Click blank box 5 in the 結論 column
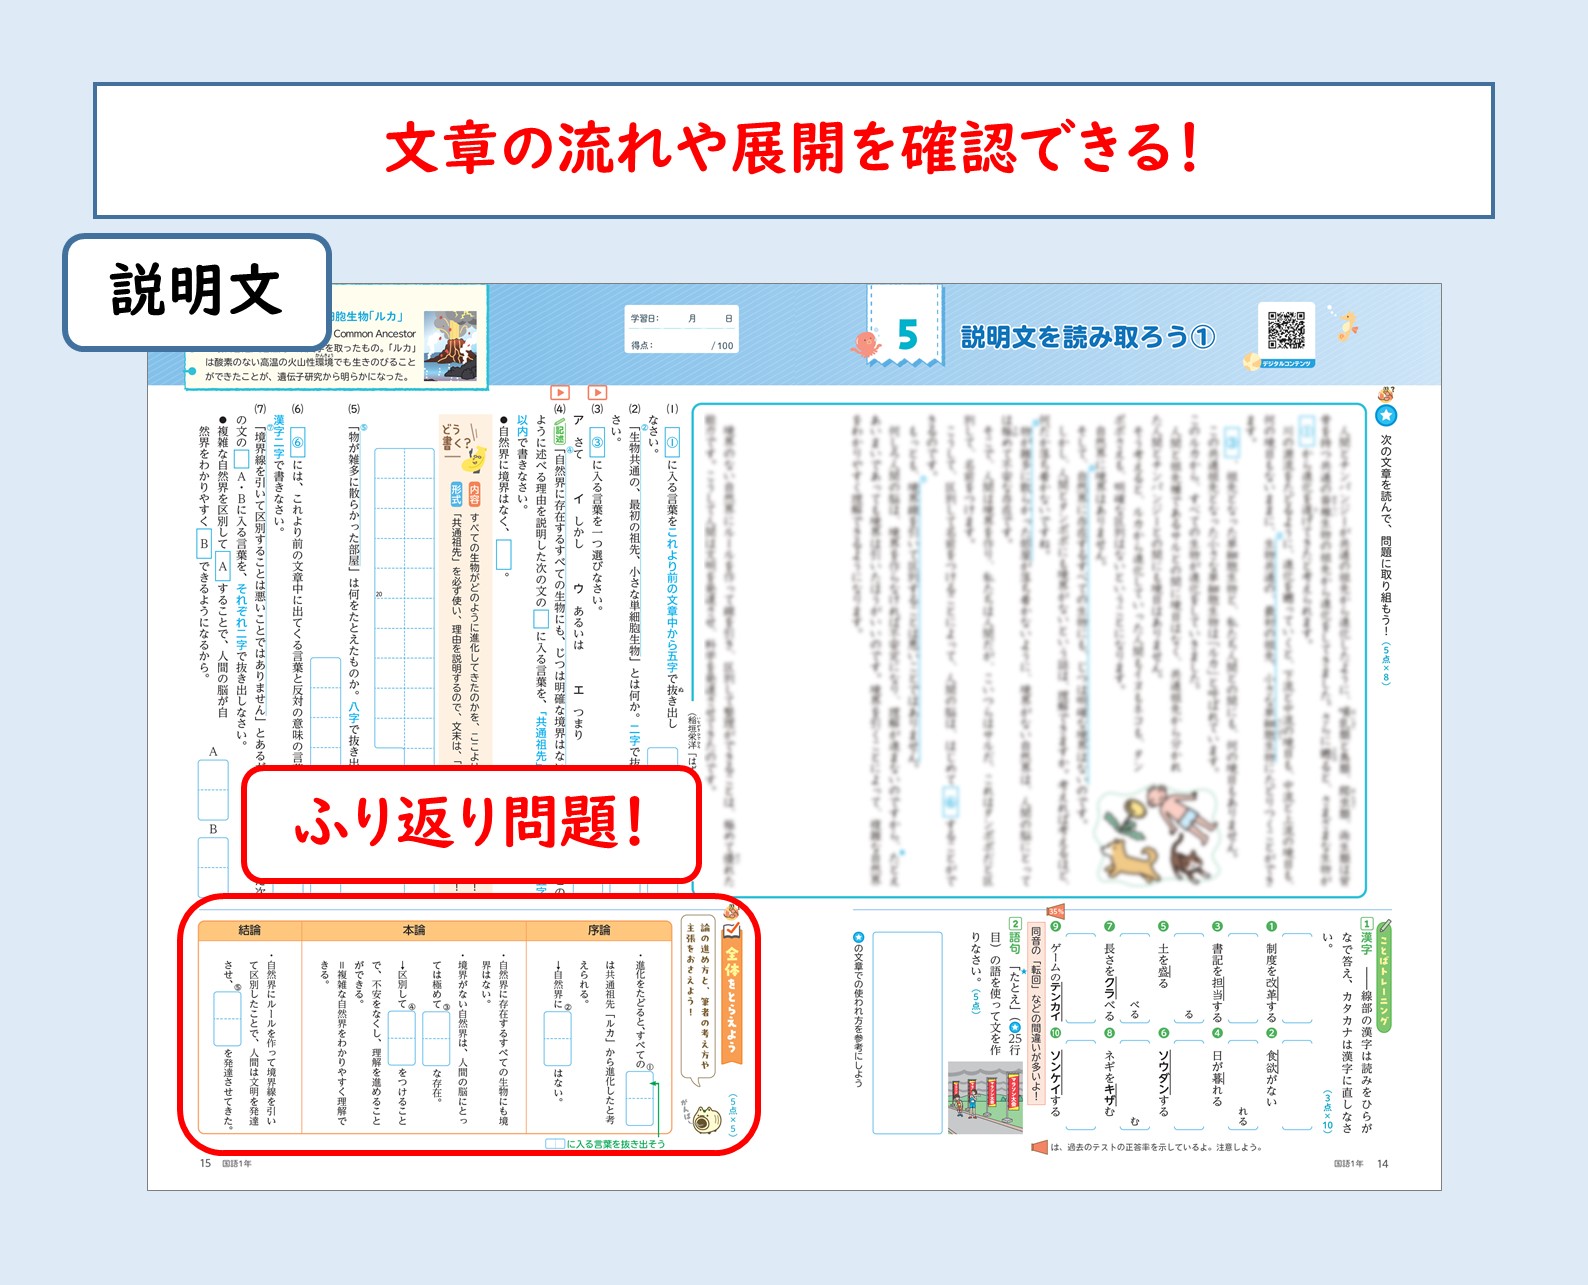 pyautogui.click(x=227, y=1018)
